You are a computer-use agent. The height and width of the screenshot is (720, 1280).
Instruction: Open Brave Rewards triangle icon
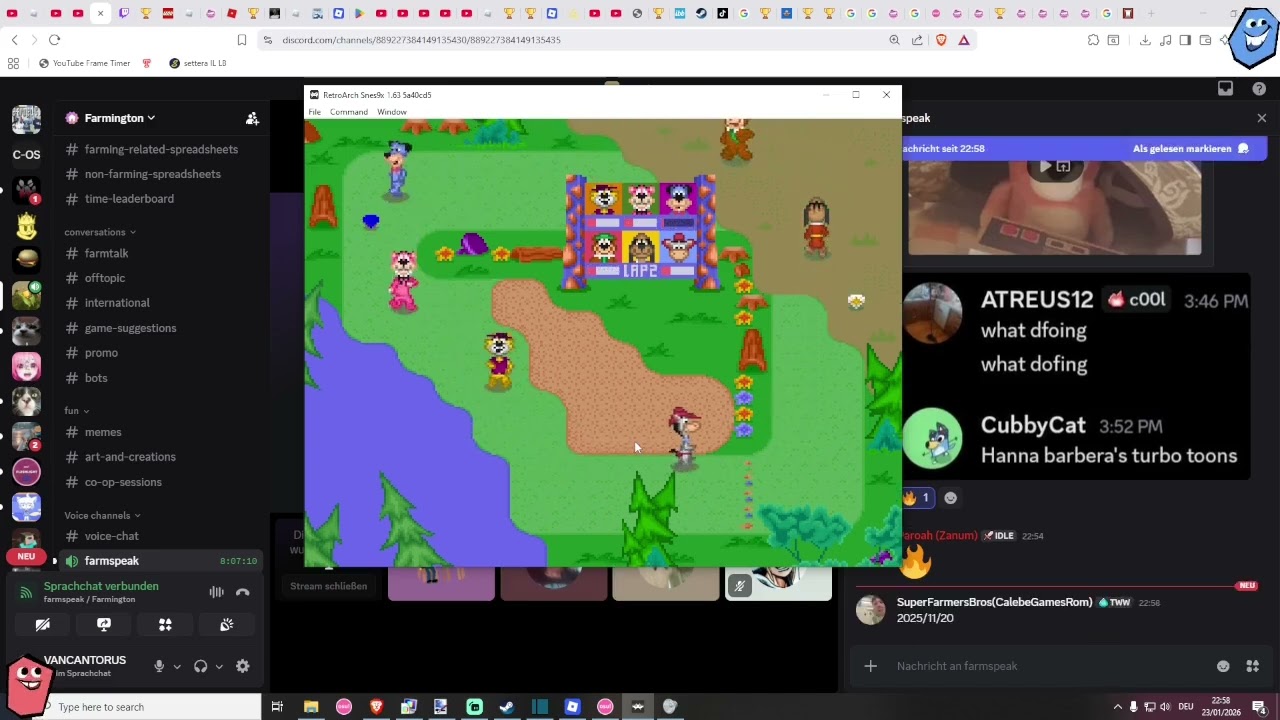point(964,40)
